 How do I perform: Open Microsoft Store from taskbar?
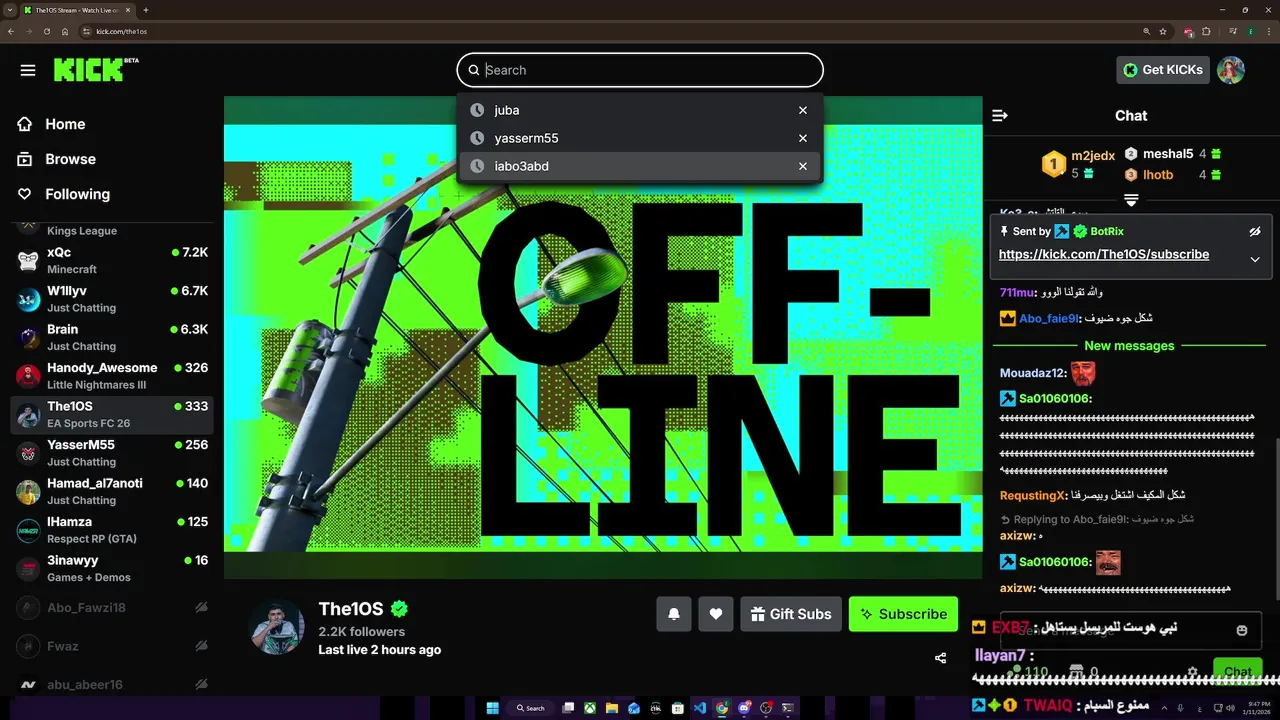point(678,708)
